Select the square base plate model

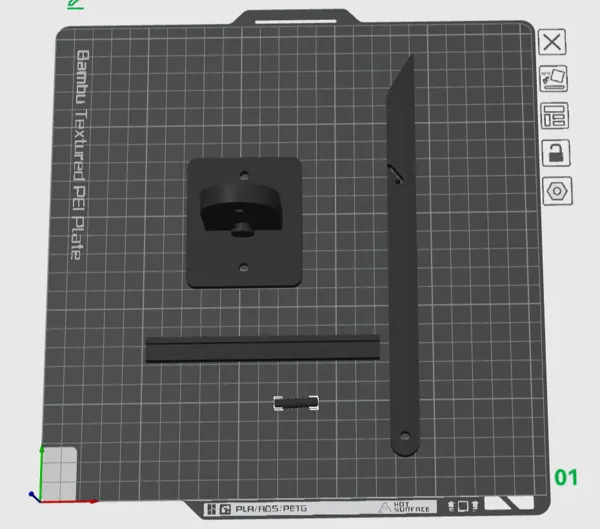pyautogui.click(x=244, y=223)
